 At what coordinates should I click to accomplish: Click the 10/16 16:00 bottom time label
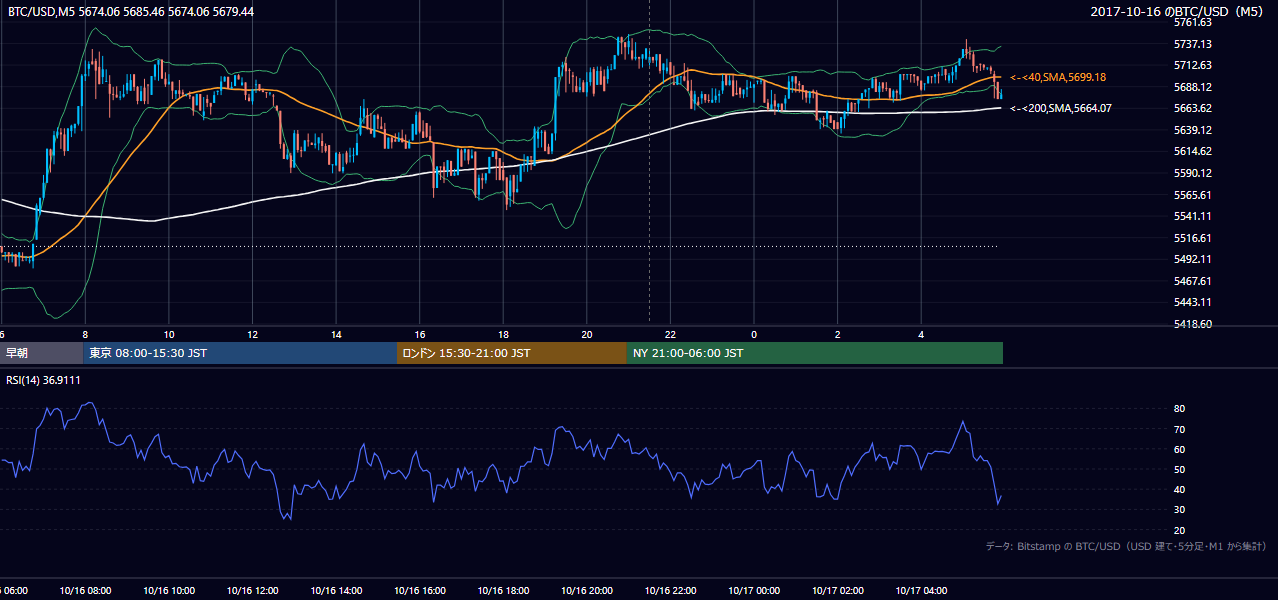coord(420,591)
